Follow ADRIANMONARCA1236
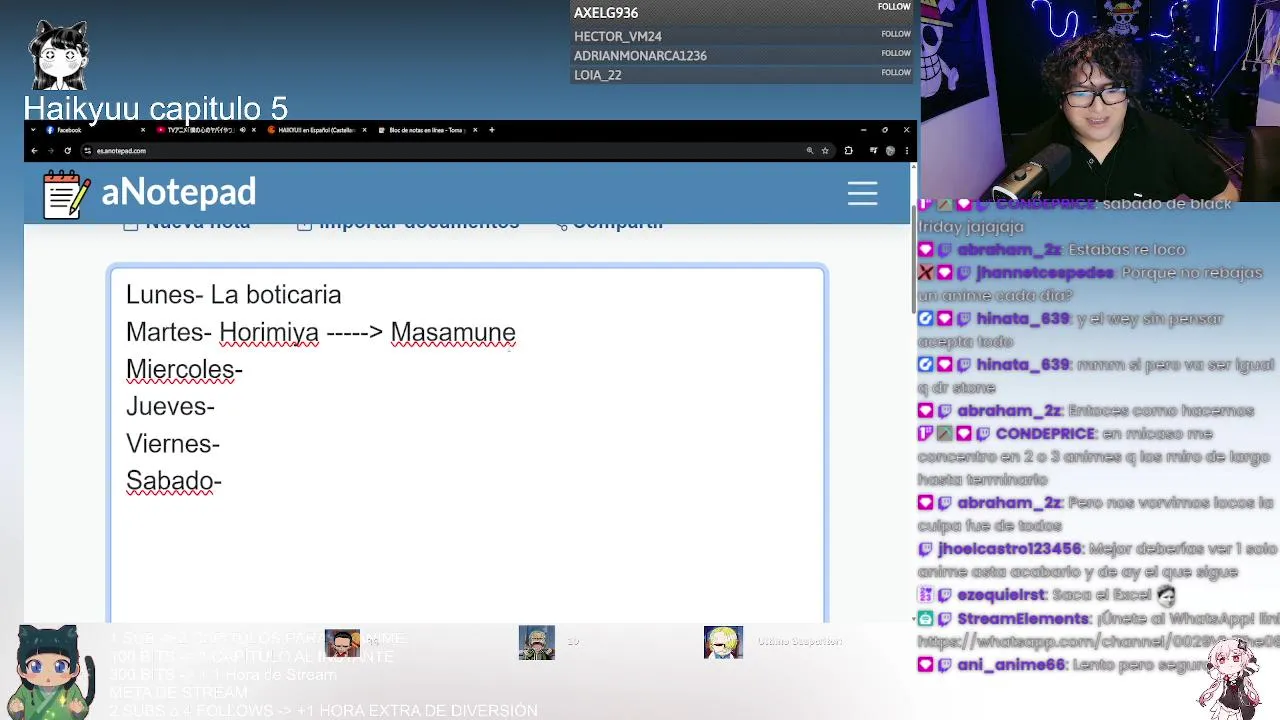 (896, 53)
